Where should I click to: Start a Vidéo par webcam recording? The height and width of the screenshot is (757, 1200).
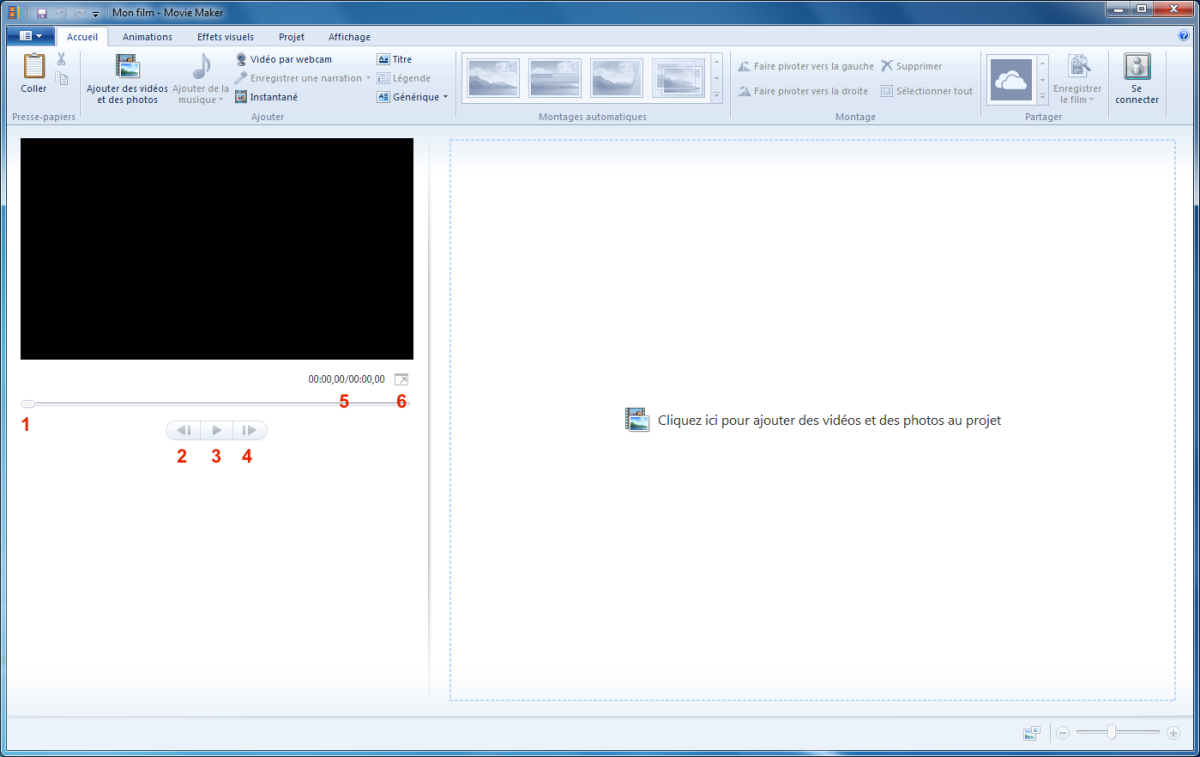tap(283, 60)
